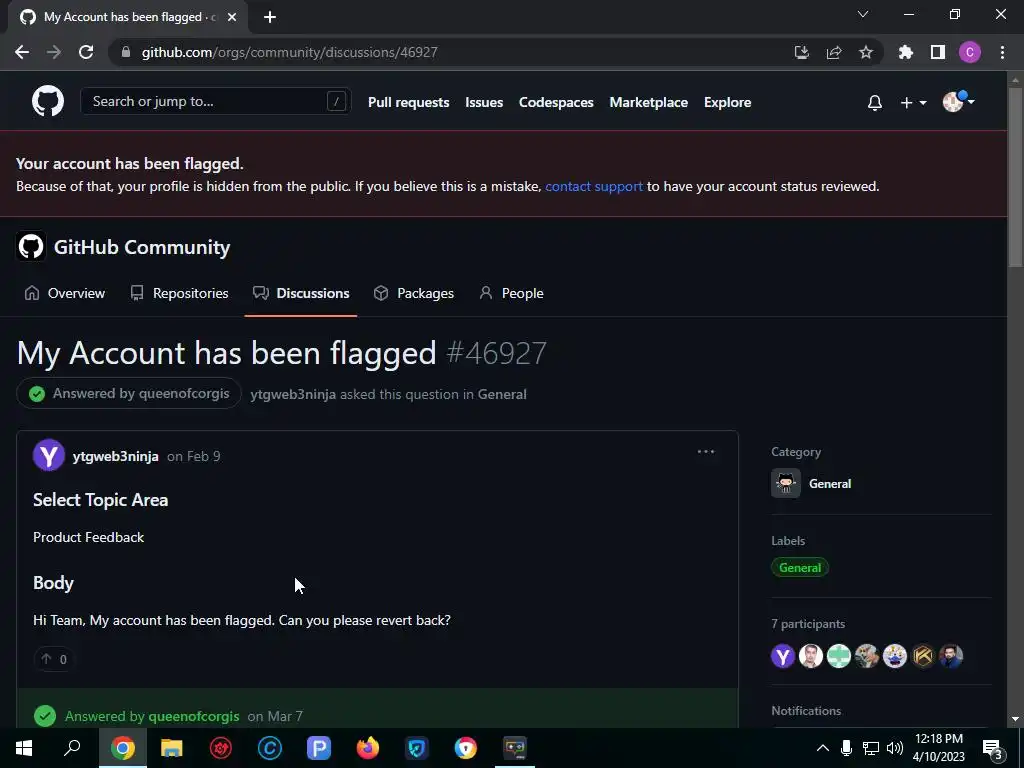
Task: Open the tab search chevron
Action: [863, 14]
